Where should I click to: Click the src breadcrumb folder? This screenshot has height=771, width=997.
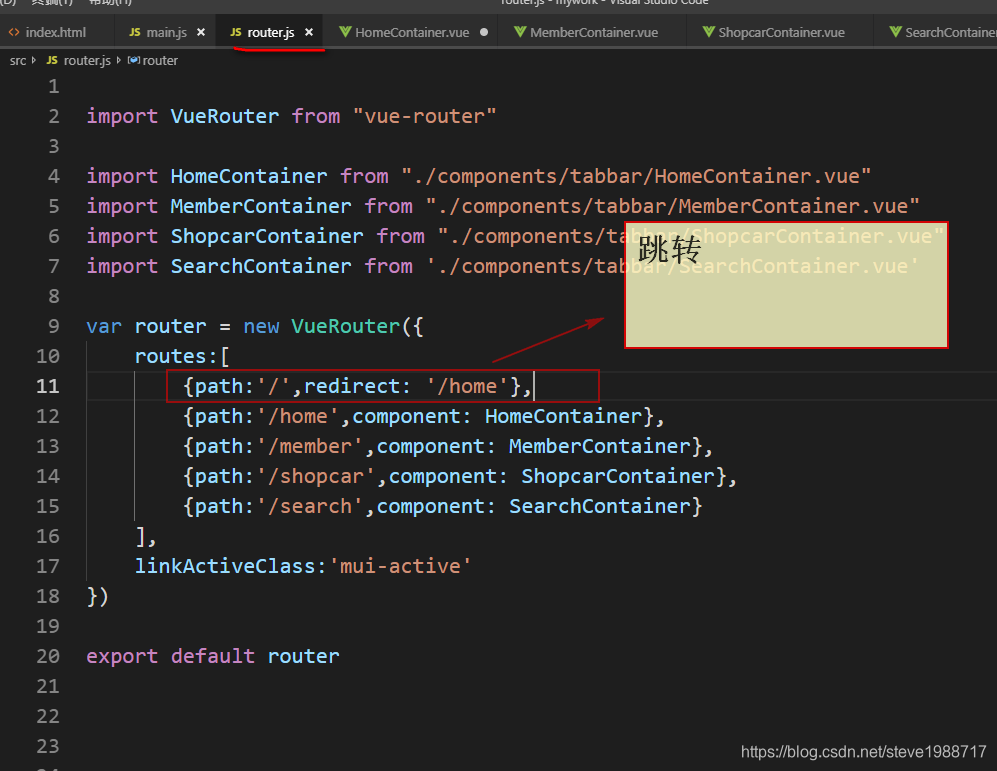click(18, 60)
